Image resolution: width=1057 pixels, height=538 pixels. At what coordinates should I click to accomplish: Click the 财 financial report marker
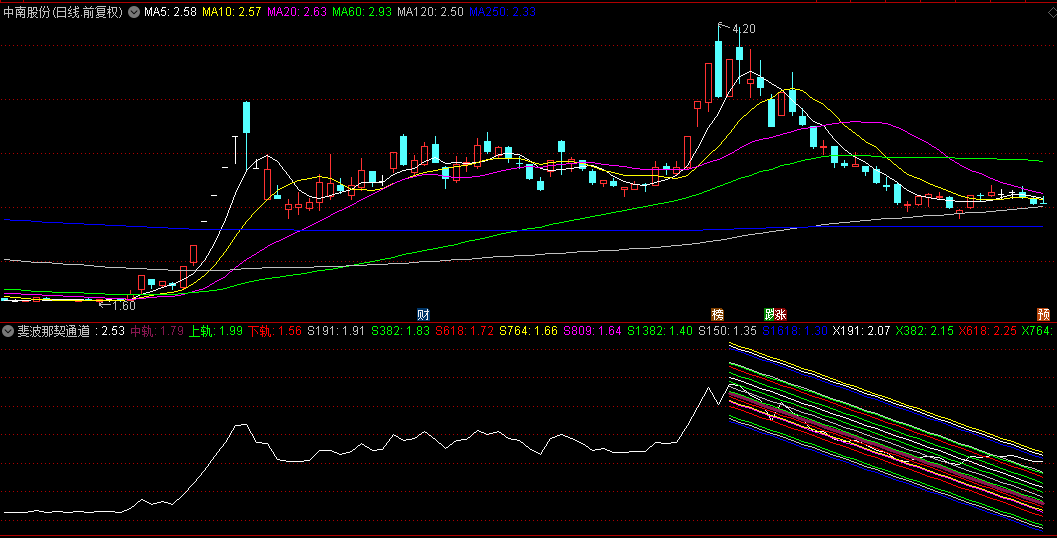[x=423, y=314]
